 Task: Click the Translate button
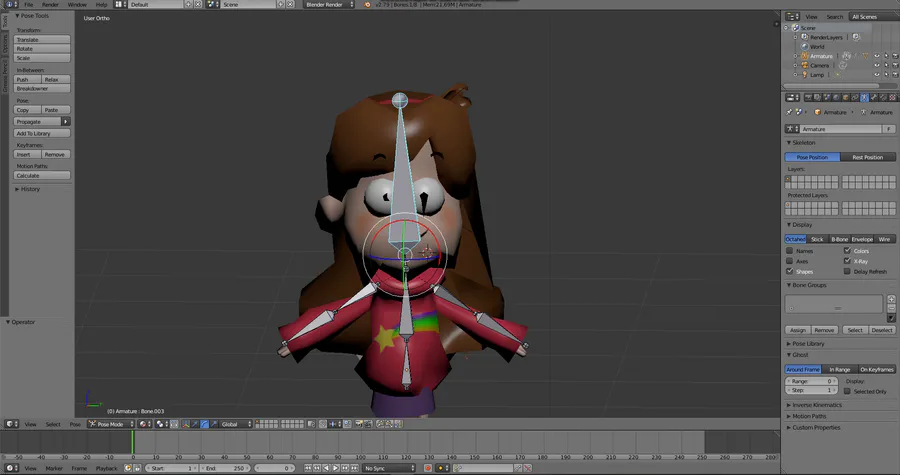(x=42, y=40)
